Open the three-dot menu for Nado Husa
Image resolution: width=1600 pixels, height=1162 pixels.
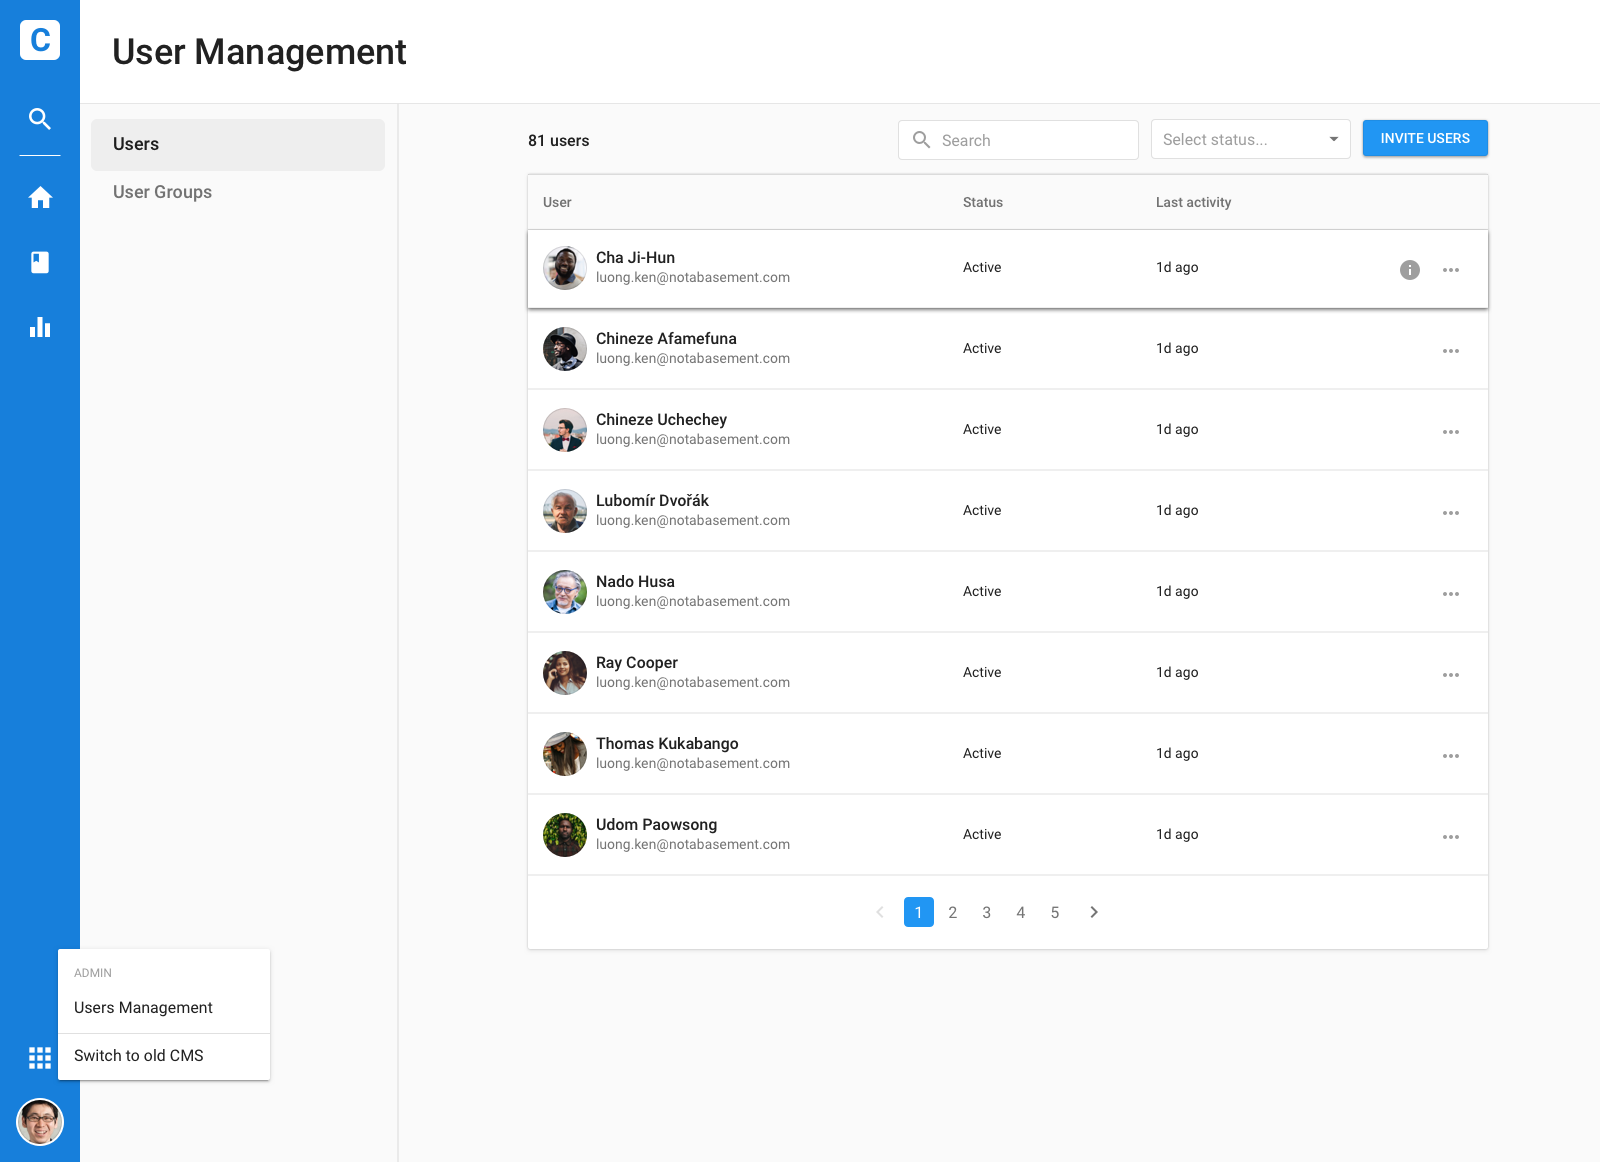pos(1450,594)
